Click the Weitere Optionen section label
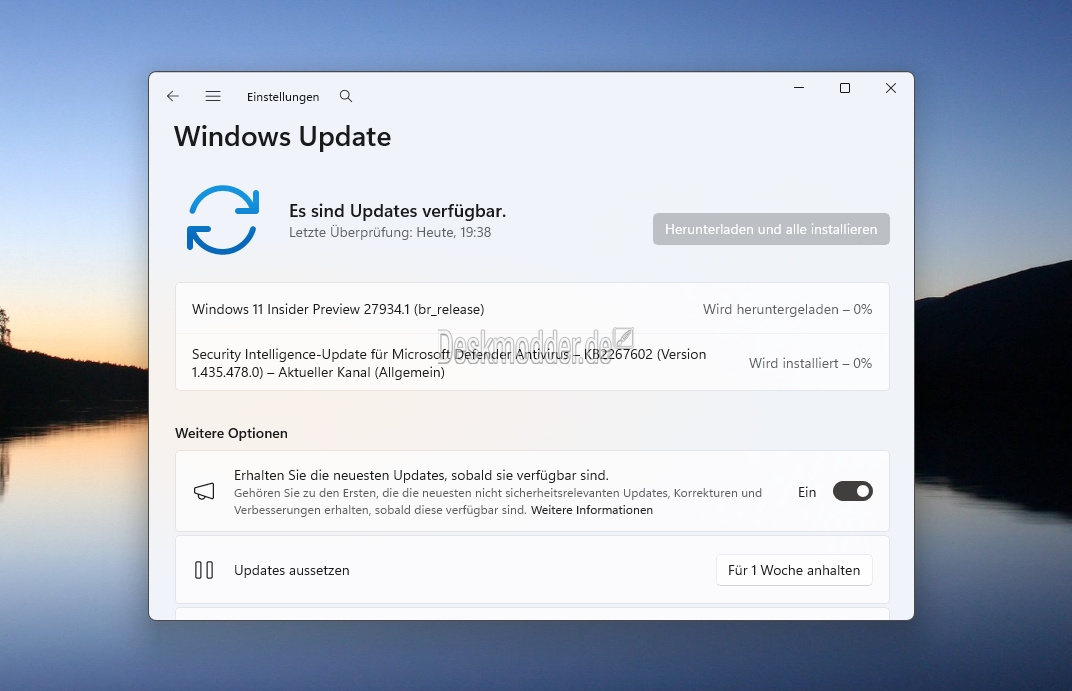This screenshot has height=691, width=1072. point(231,433)
